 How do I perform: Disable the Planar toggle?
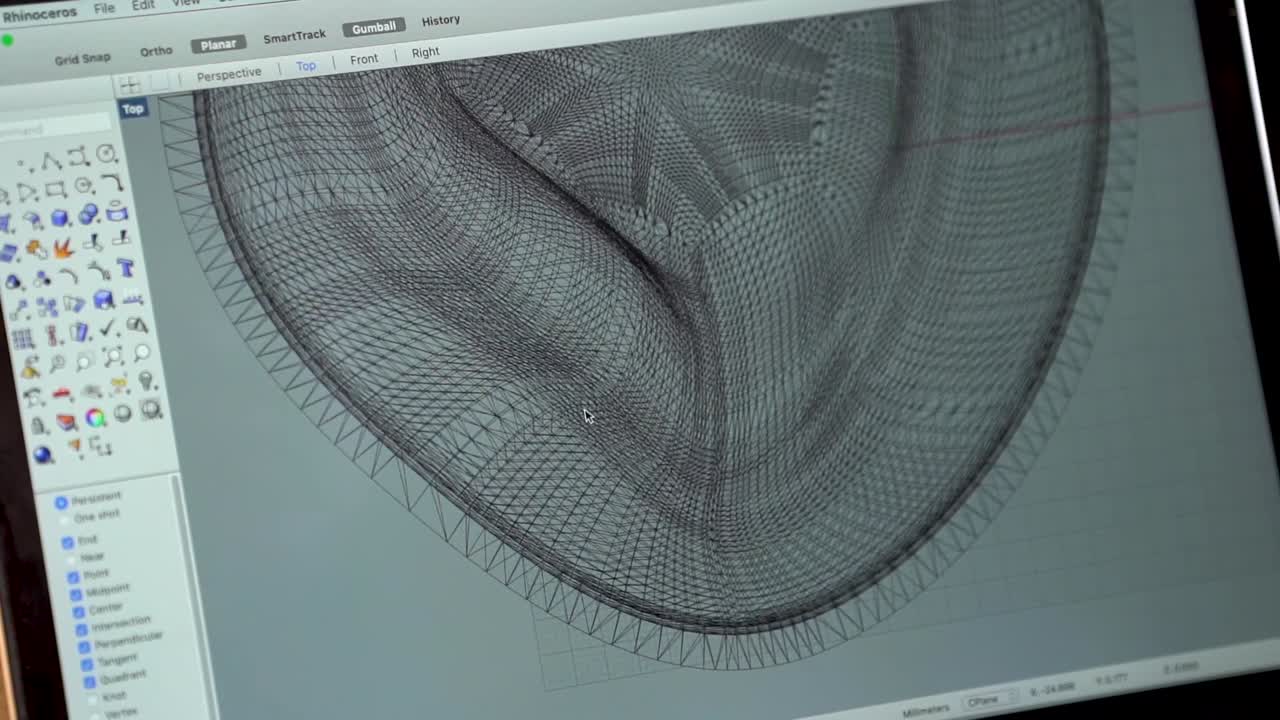tap(218, 43)
